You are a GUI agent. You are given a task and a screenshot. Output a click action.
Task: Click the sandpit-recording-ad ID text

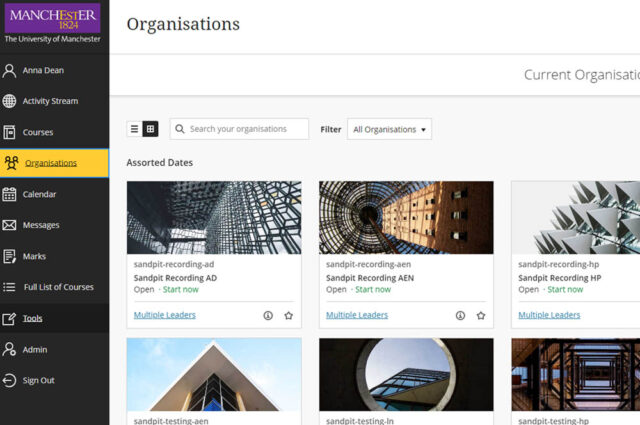(x=174, y=264)
